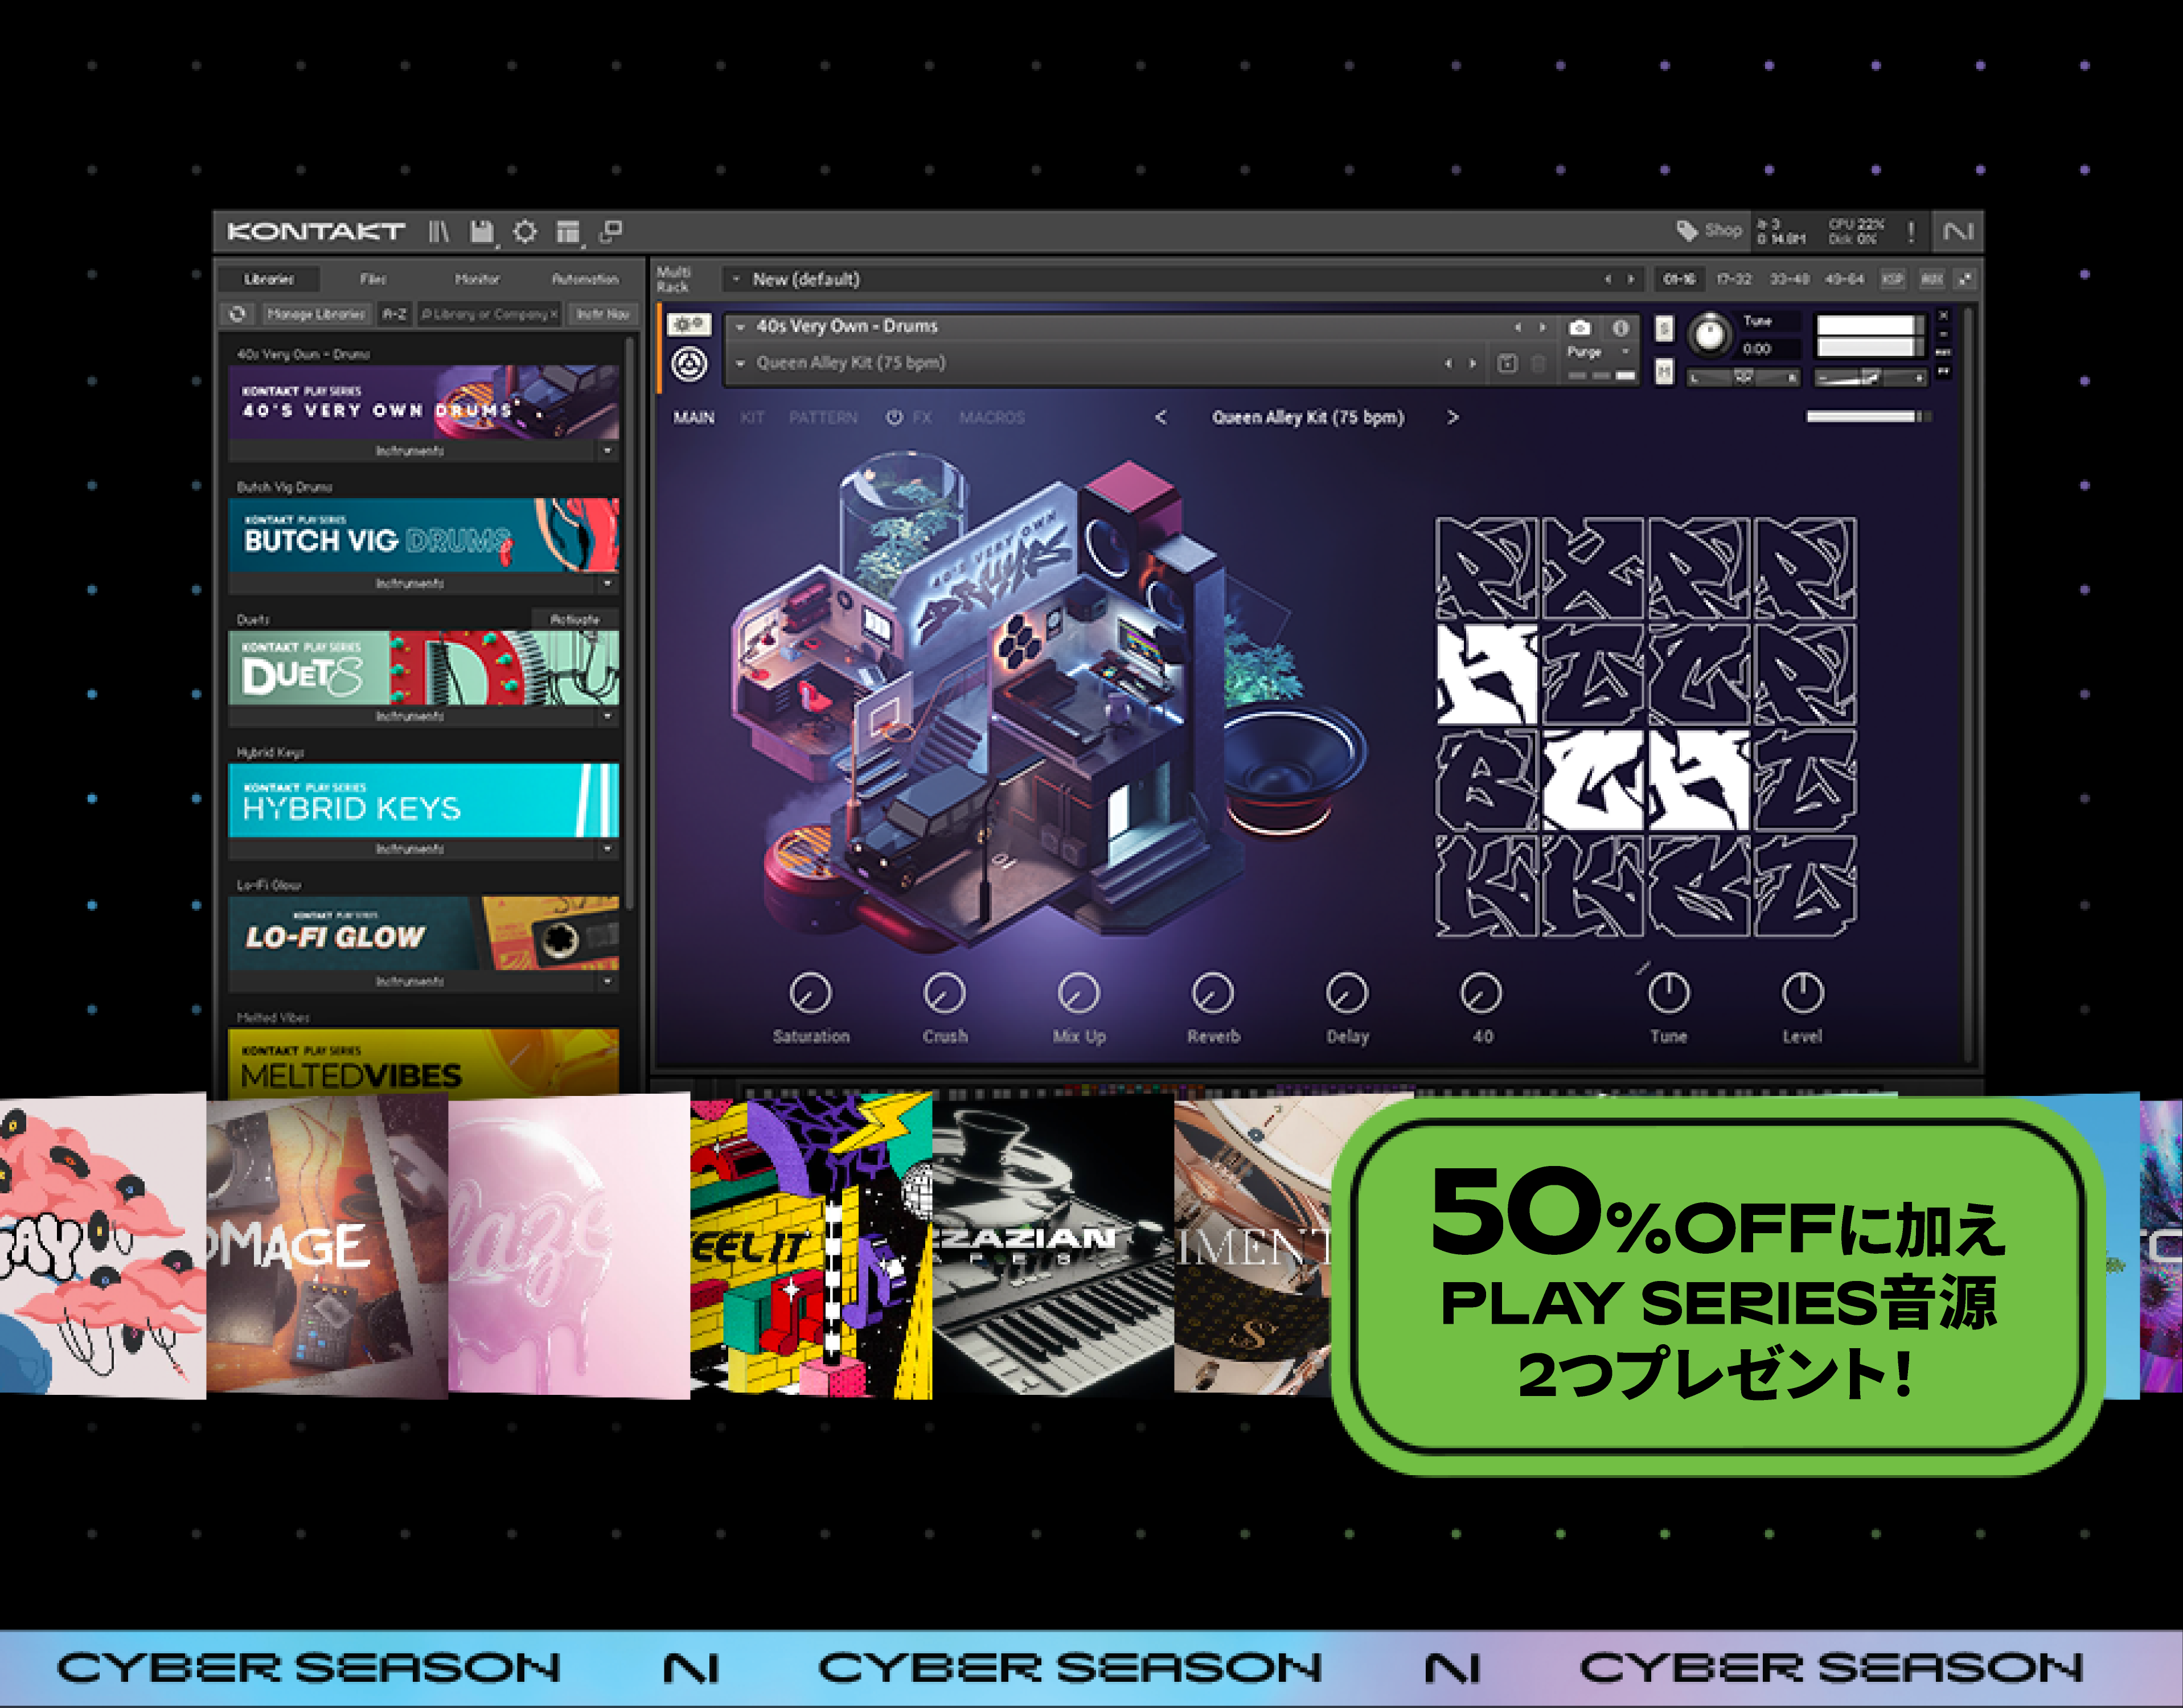Toggle the Instr Nav pane button
Viewport: 2183px width, 1708px height.
point(602,314)
